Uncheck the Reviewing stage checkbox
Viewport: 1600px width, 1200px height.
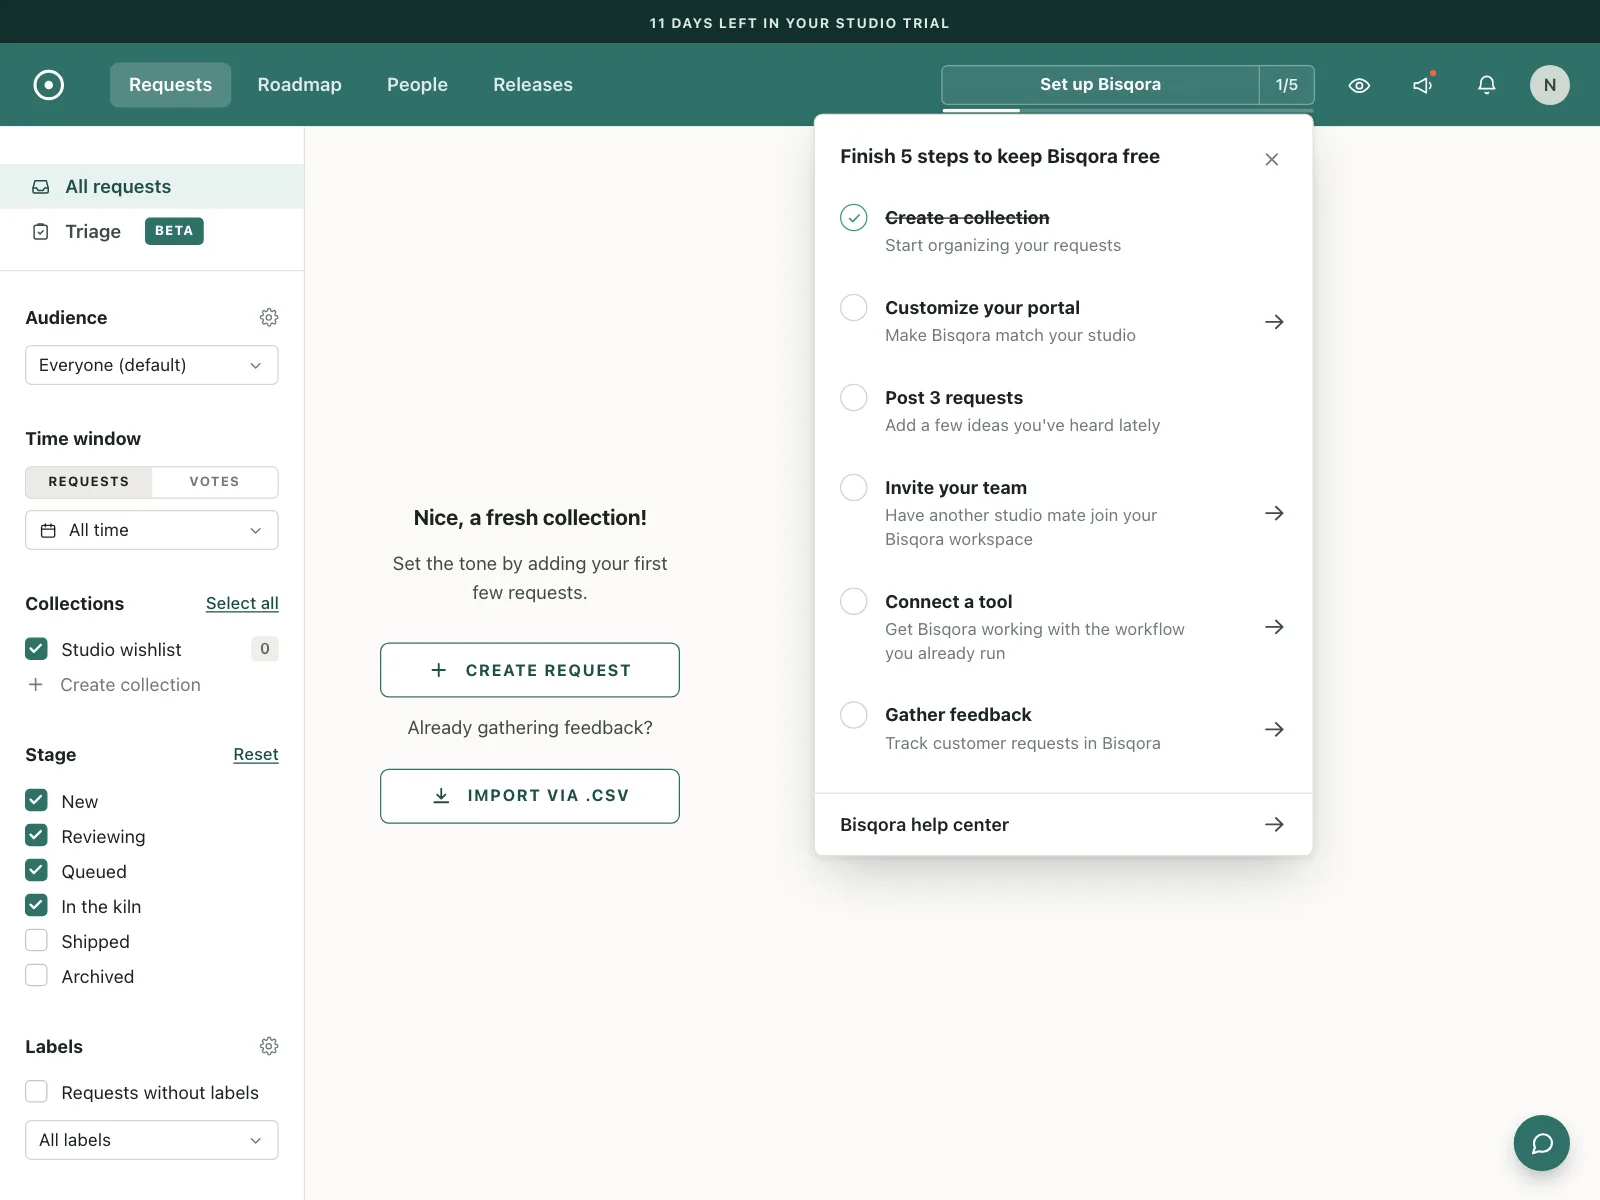point(36,835)
